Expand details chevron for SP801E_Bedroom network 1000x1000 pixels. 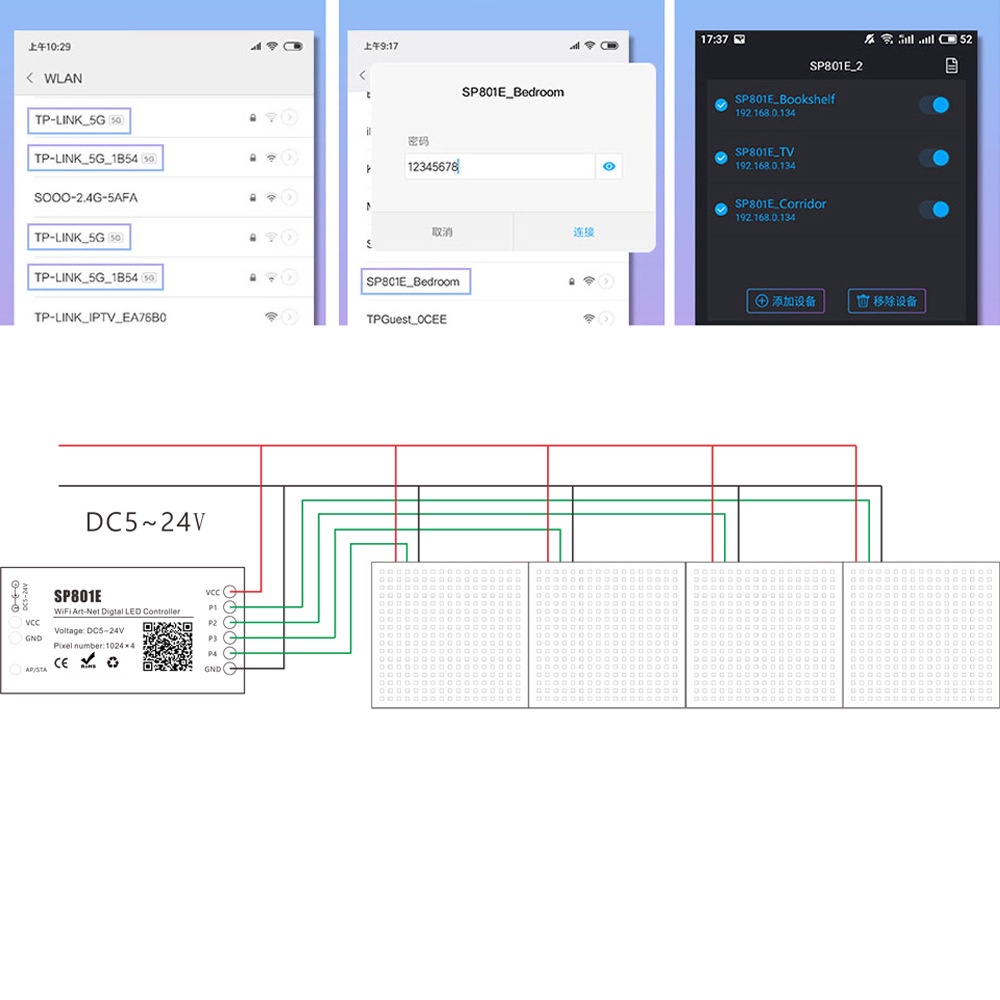click(607, 282)
